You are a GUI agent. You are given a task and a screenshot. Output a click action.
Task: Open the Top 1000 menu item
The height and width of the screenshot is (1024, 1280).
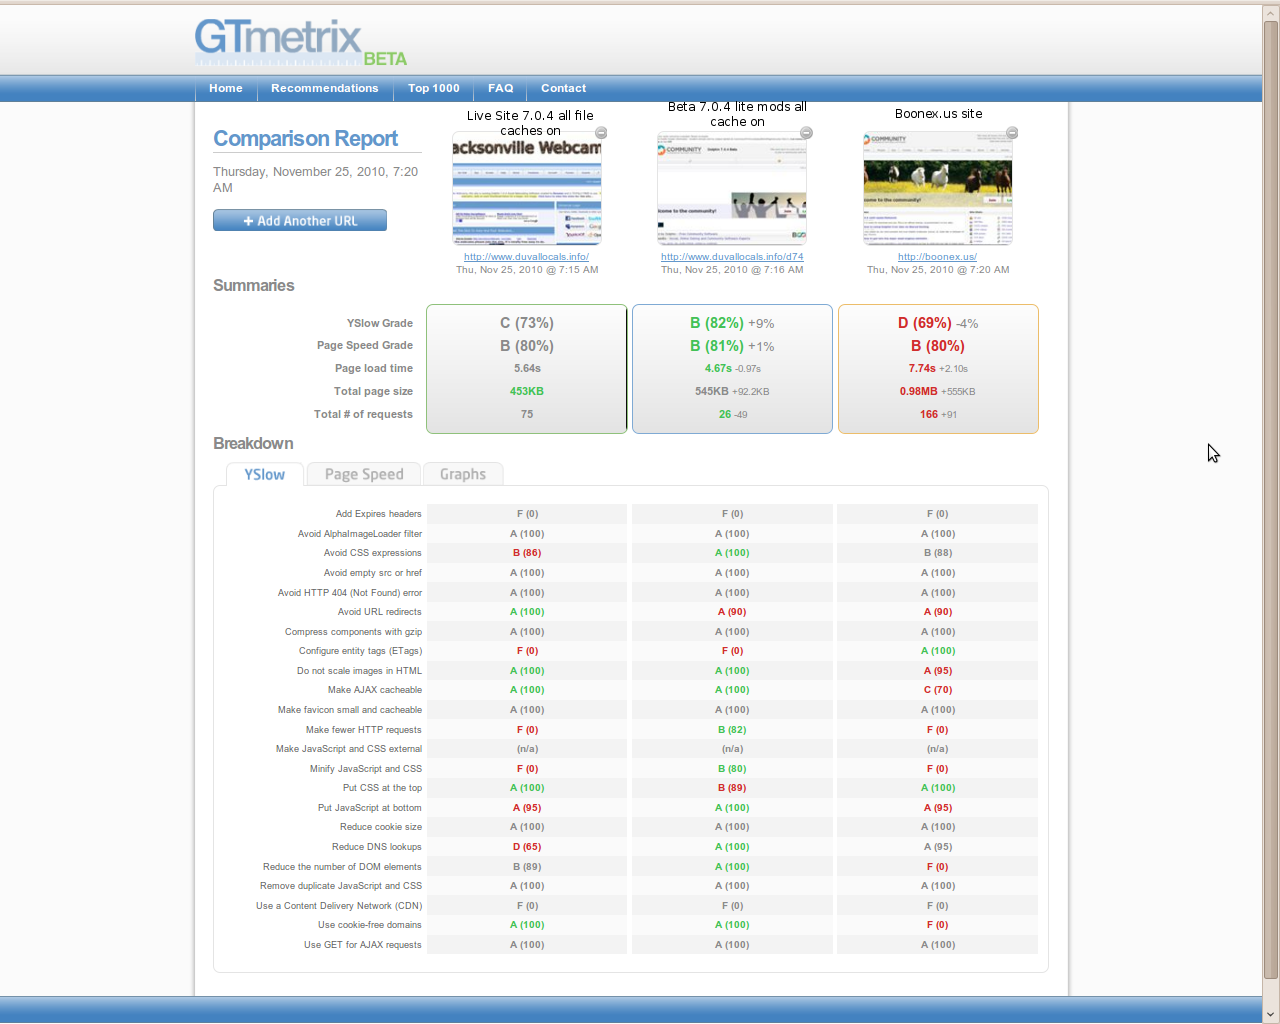(433, 89)
